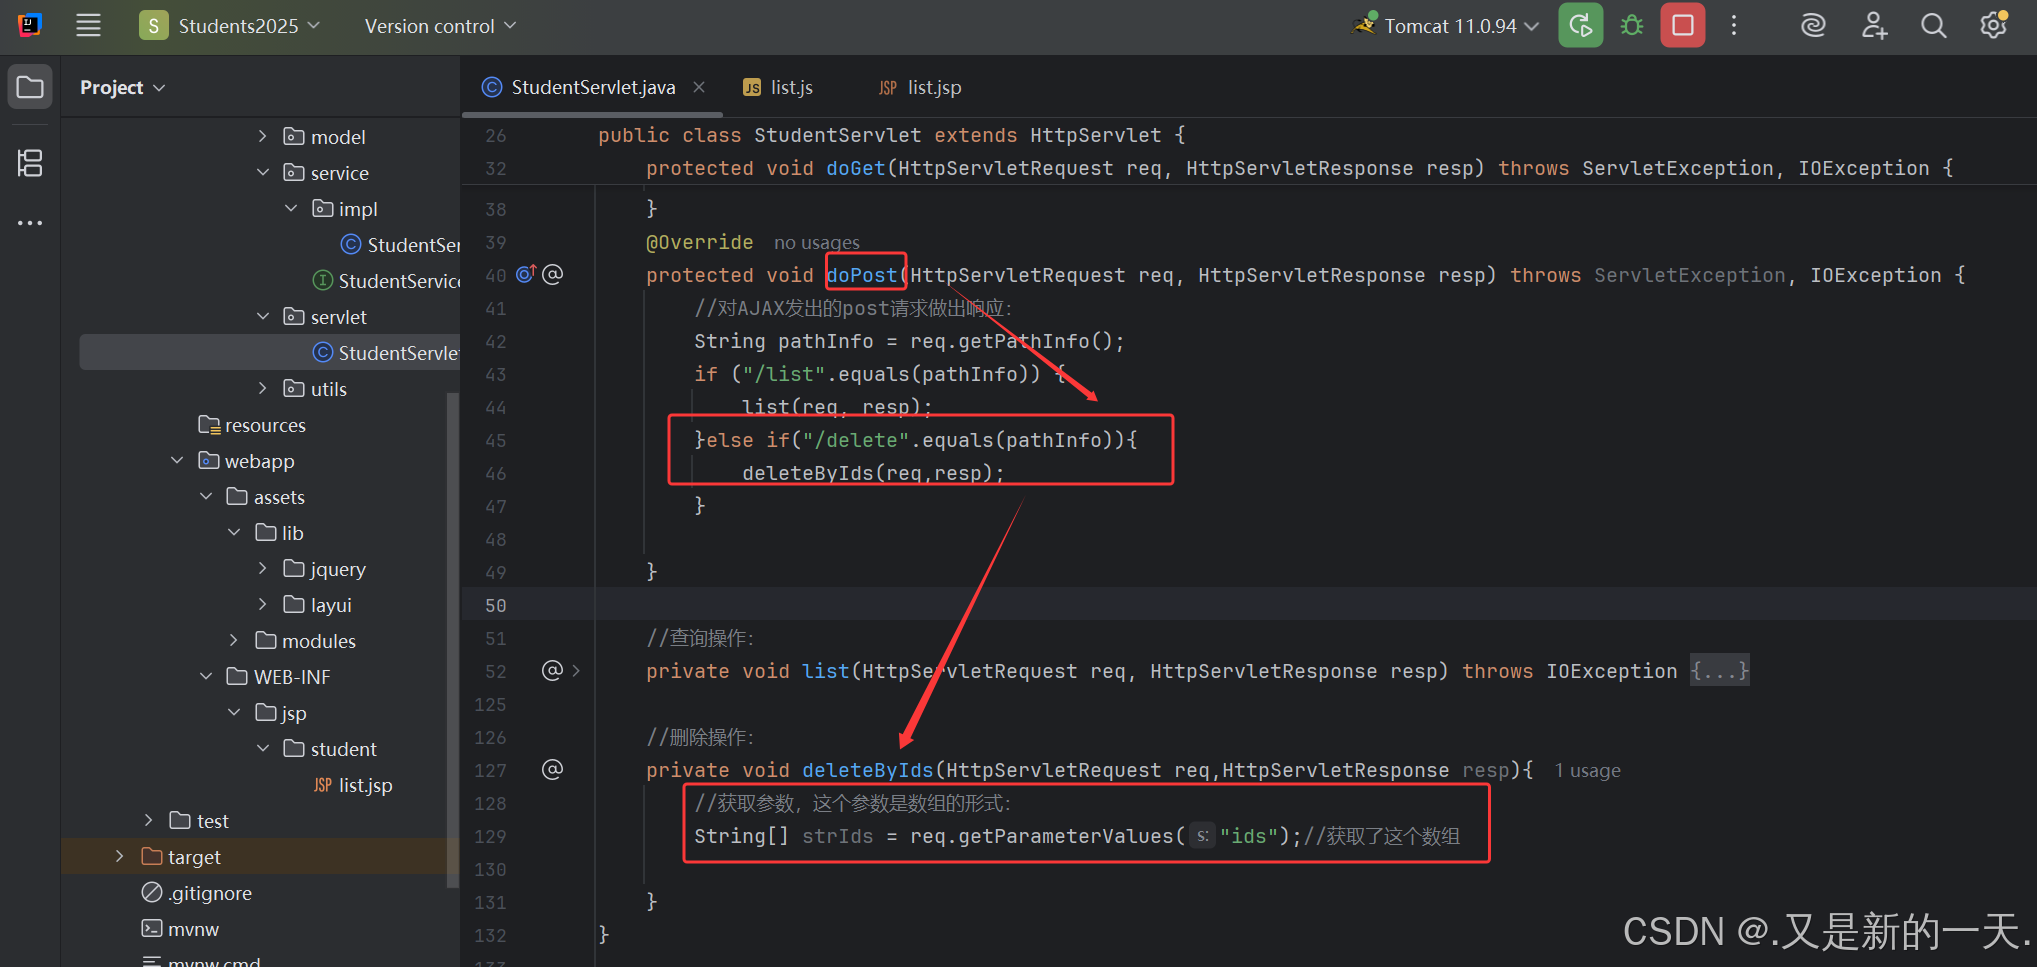The height and width of the screenshot is (967, 2037).
Task: Click the IntelliJ IDEA logo icon
Action: click(x=29, y=26)
